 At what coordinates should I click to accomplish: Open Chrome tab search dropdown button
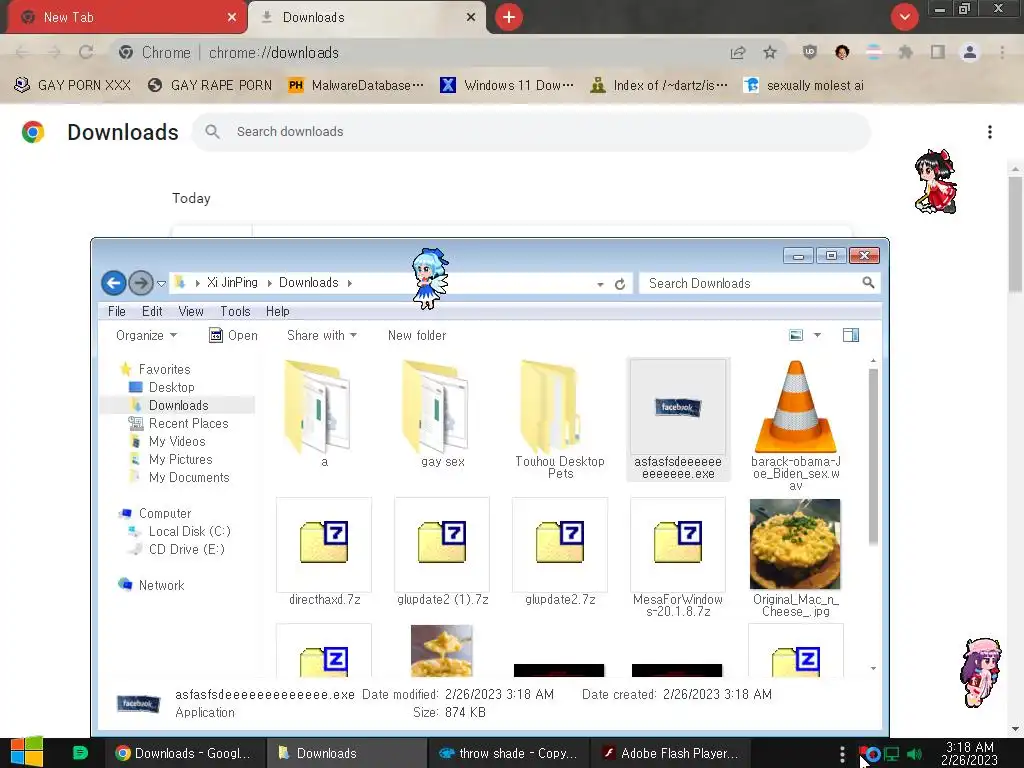pos(904,17)
